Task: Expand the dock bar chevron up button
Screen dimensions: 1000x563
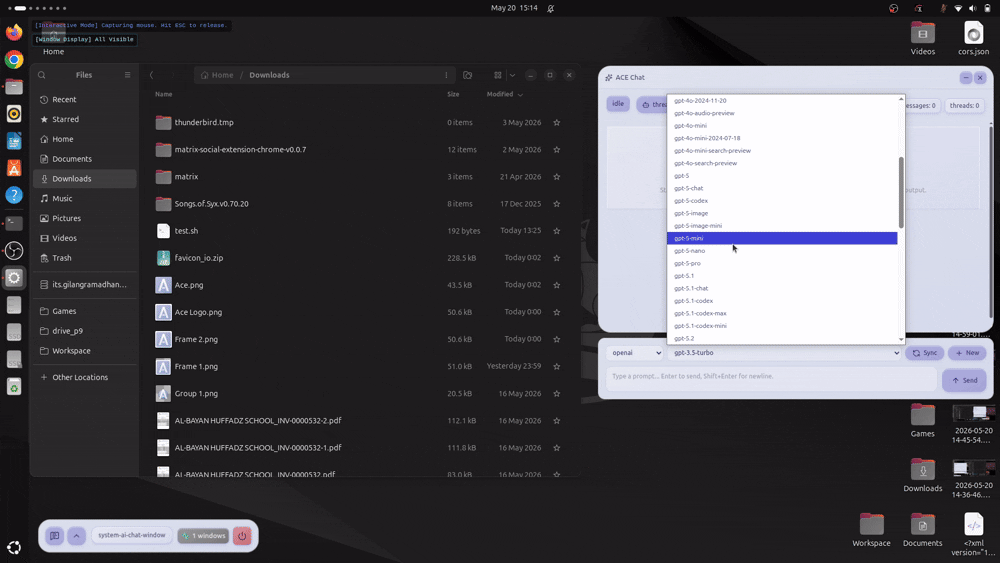Action: click(77, 536)
